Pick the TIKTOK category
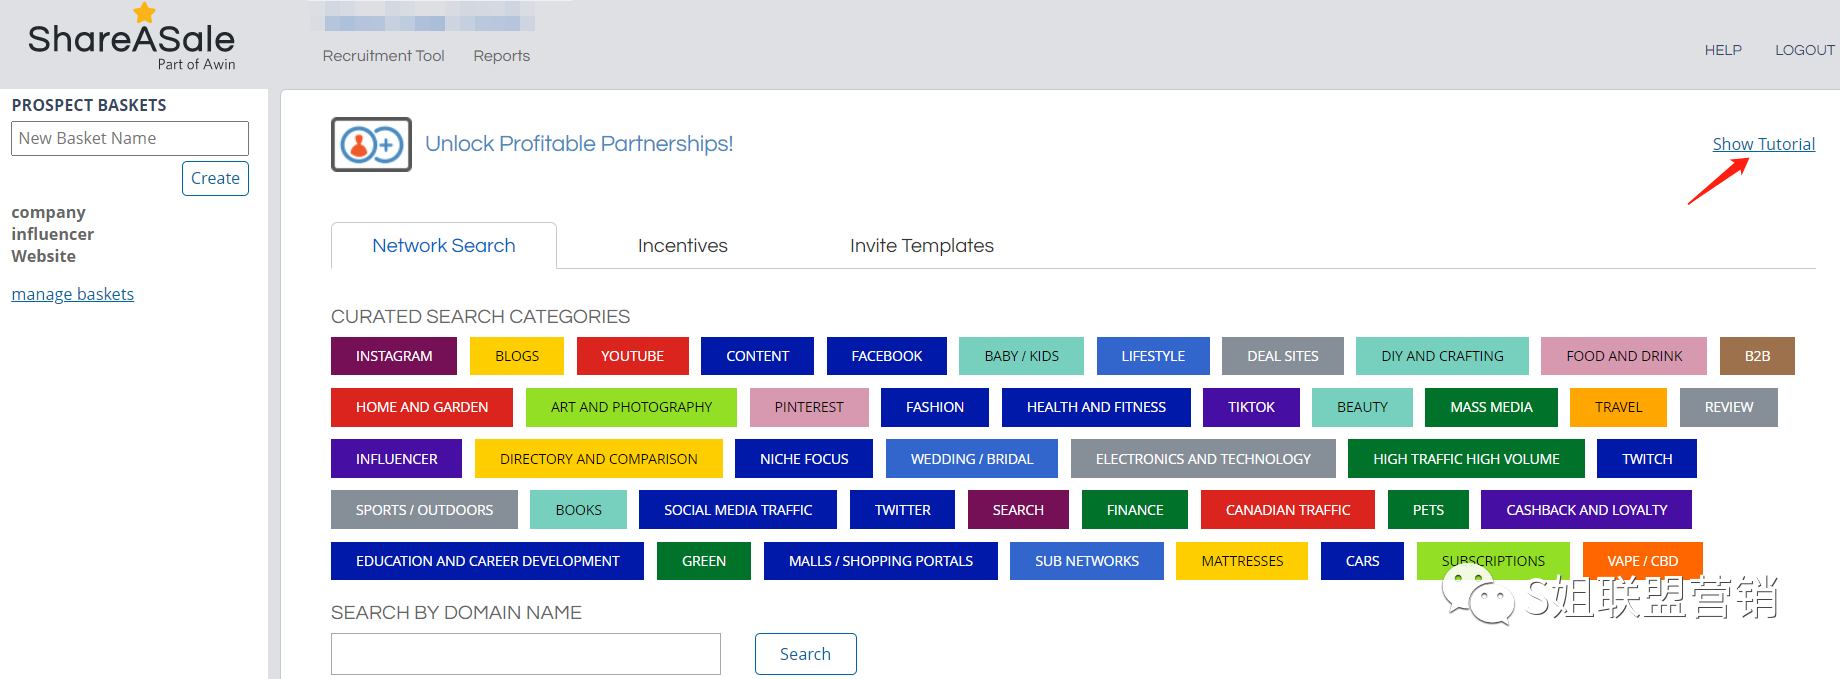Image resolution: width=1840 pixels, height=679 pixels. click(x=1250, y=407)
